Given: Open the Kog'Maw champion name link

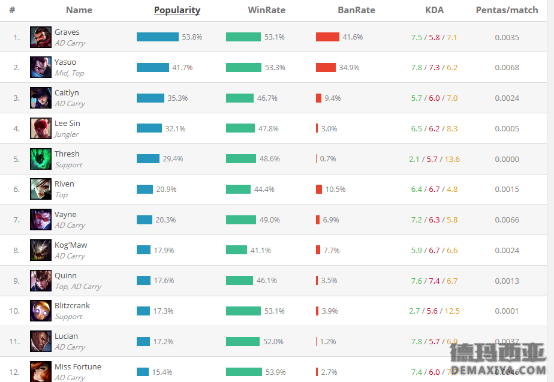Looking at the screenshot, I should coord(71,245).
